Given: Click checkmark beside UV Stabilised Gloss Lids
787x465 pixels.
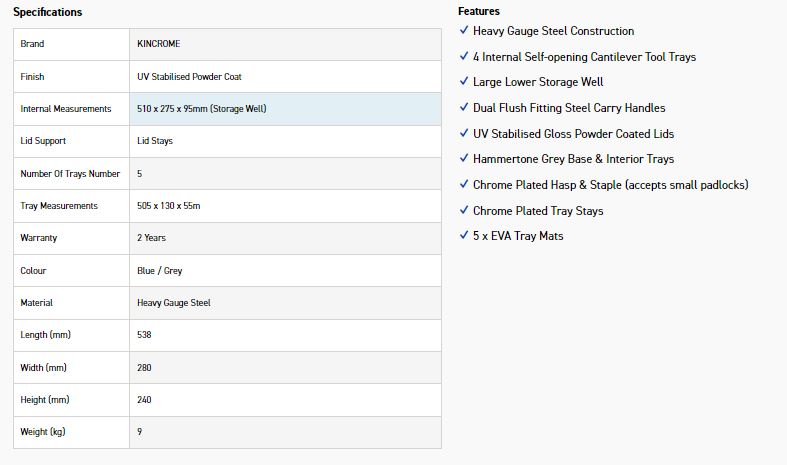Looking at the screenshot, I should [464, 133].
